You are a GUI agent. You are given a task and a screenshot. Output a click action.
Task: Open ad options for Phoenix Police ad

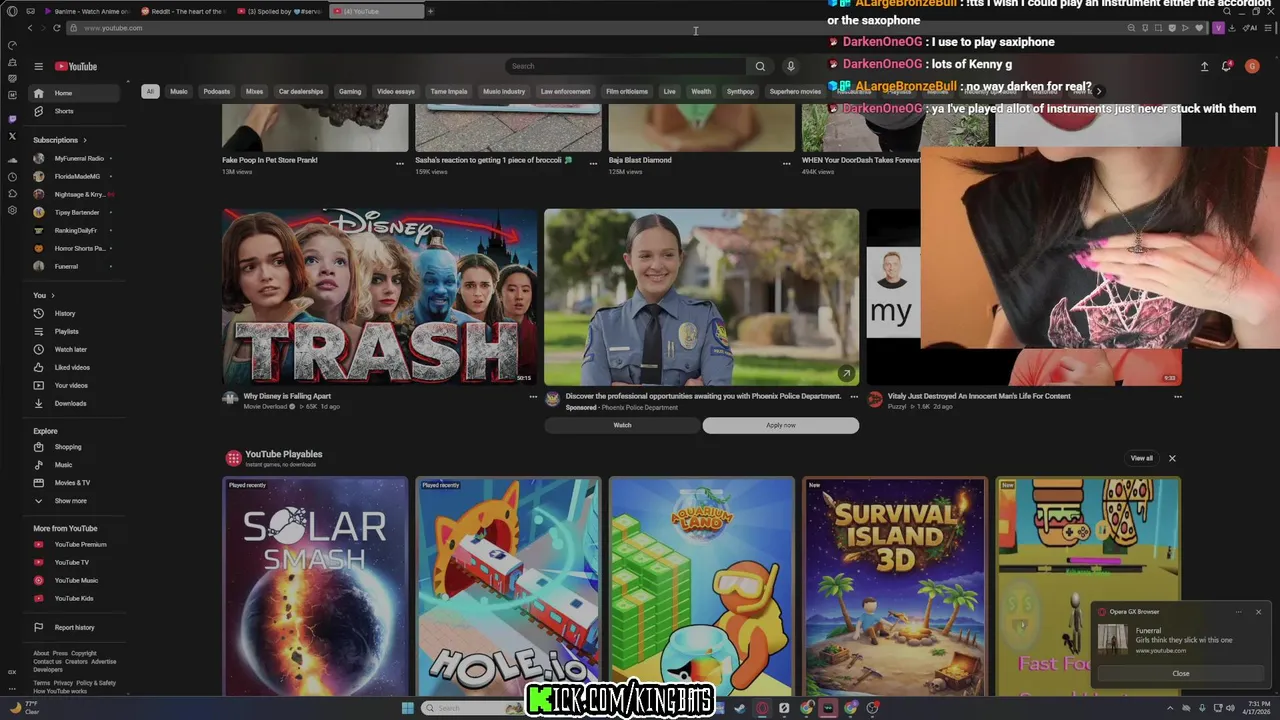[x=854, y=396]
